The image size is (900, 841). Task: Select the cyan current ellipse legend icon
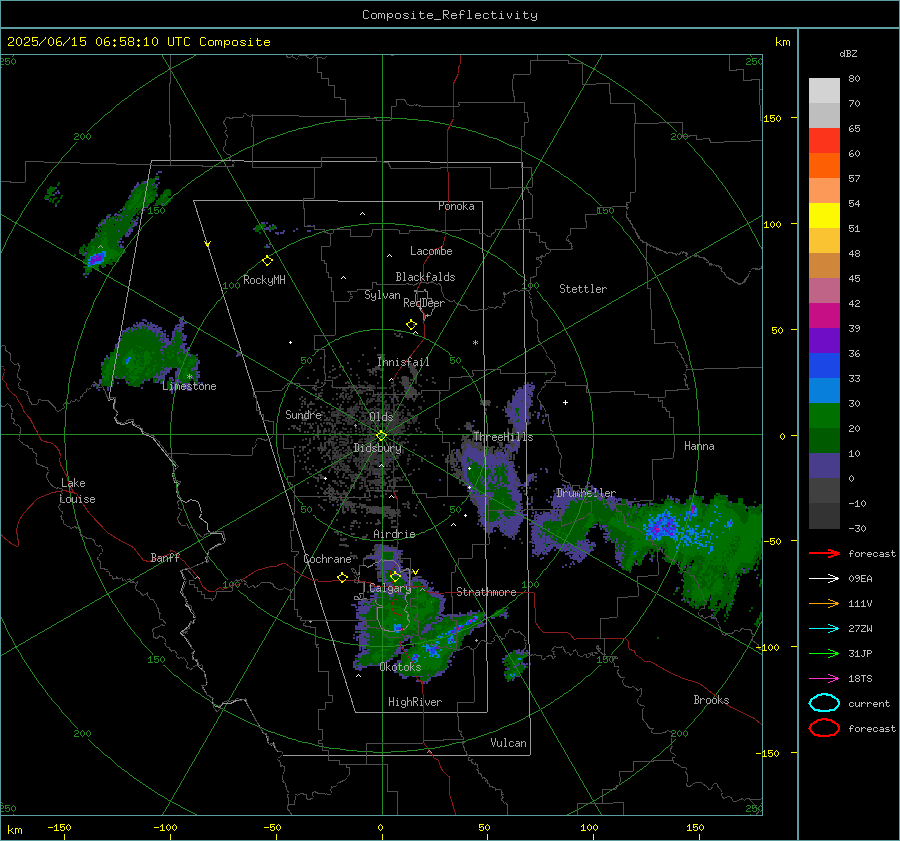pyautogui.click(x=824, y=703)
